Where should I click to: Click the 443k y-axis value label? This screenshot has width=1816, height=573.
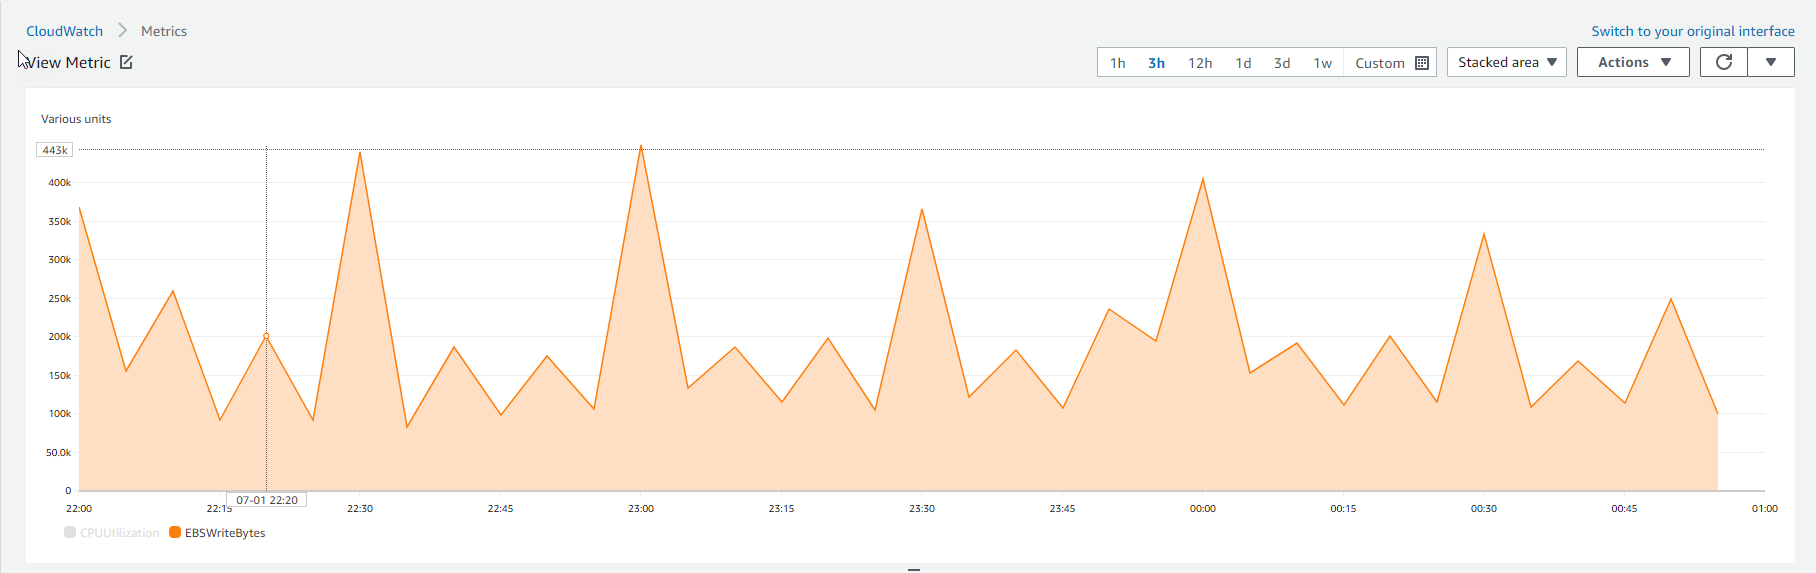[55, 150]
